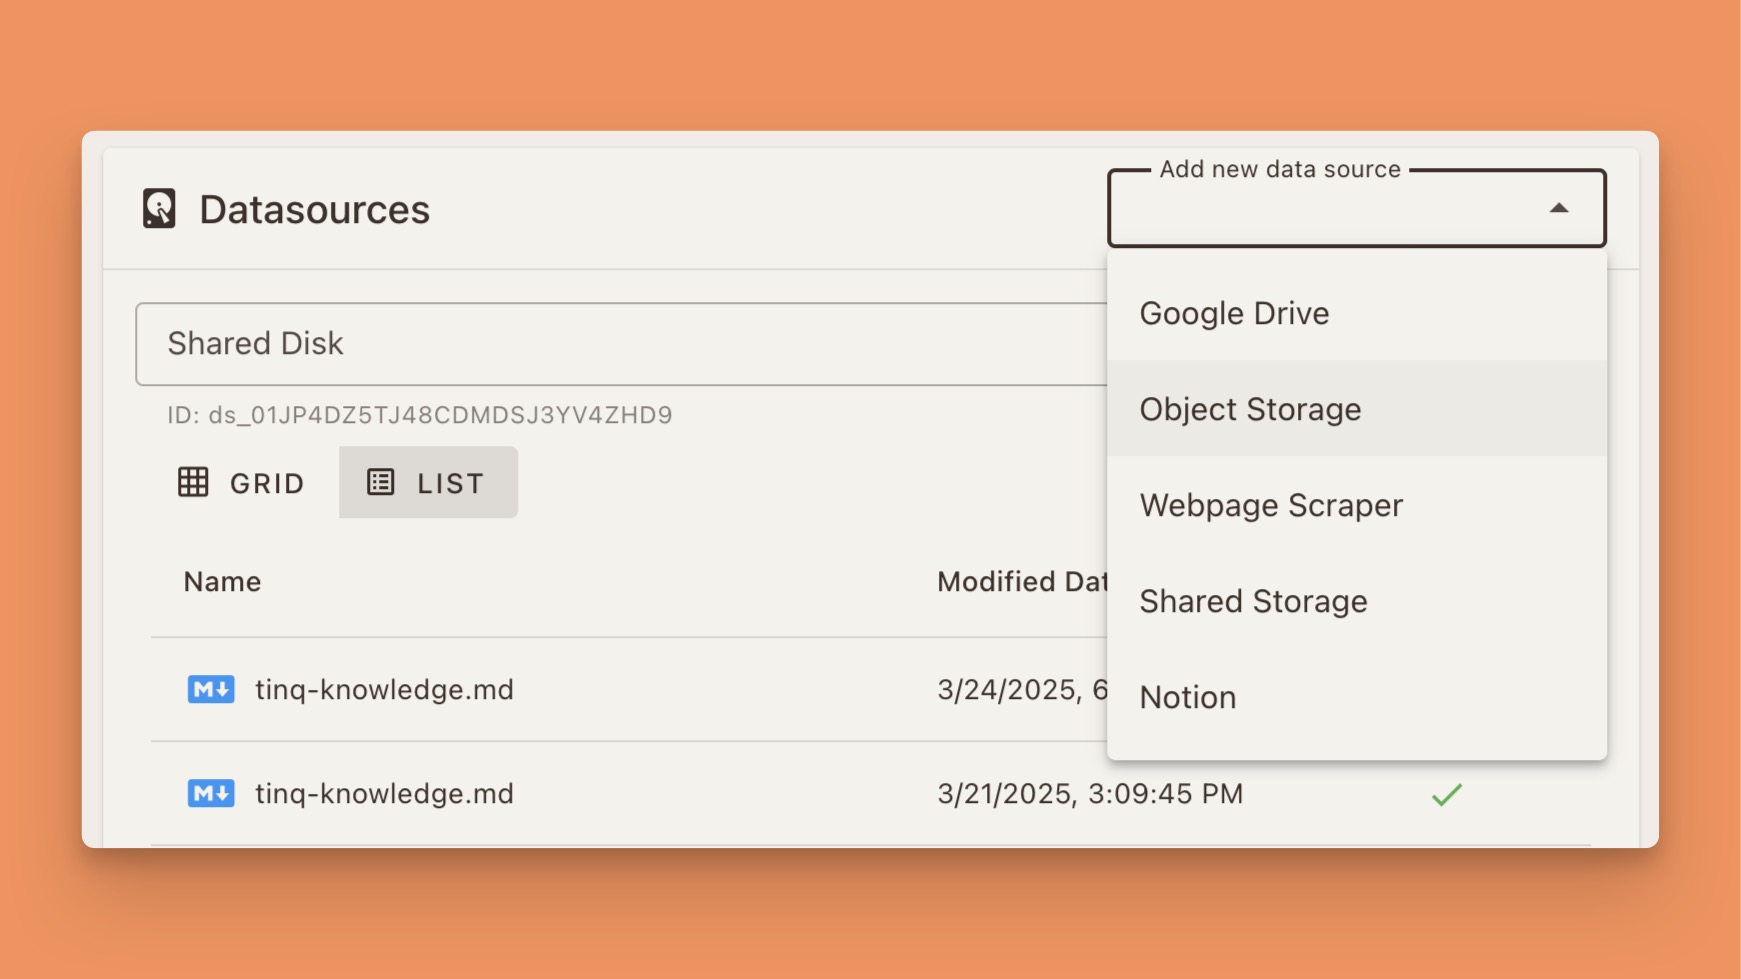Click the markdown icon of the second tinq-knowledge.md
The width and height of the screenshot is (1741, 979).
coord(210,793)
